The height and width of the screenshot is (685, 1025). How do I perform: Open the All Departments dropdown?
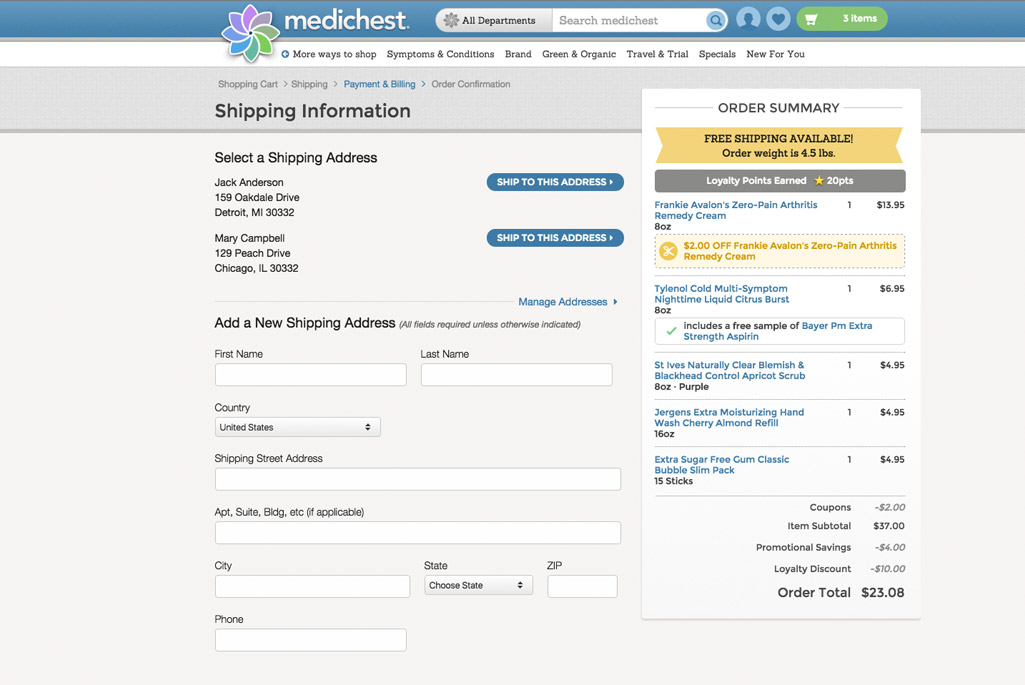tap(489, 20)
